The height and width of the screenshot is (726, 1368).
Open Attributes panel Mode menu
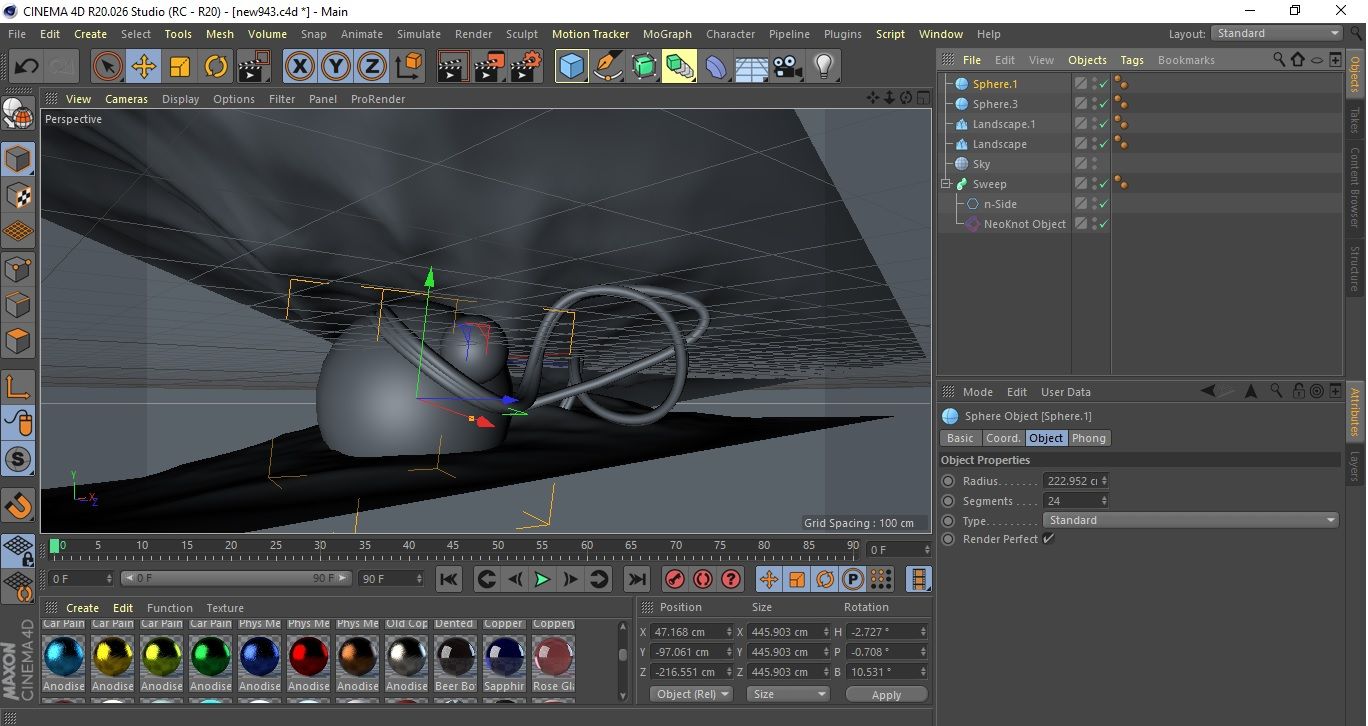(x=977, y=392)
